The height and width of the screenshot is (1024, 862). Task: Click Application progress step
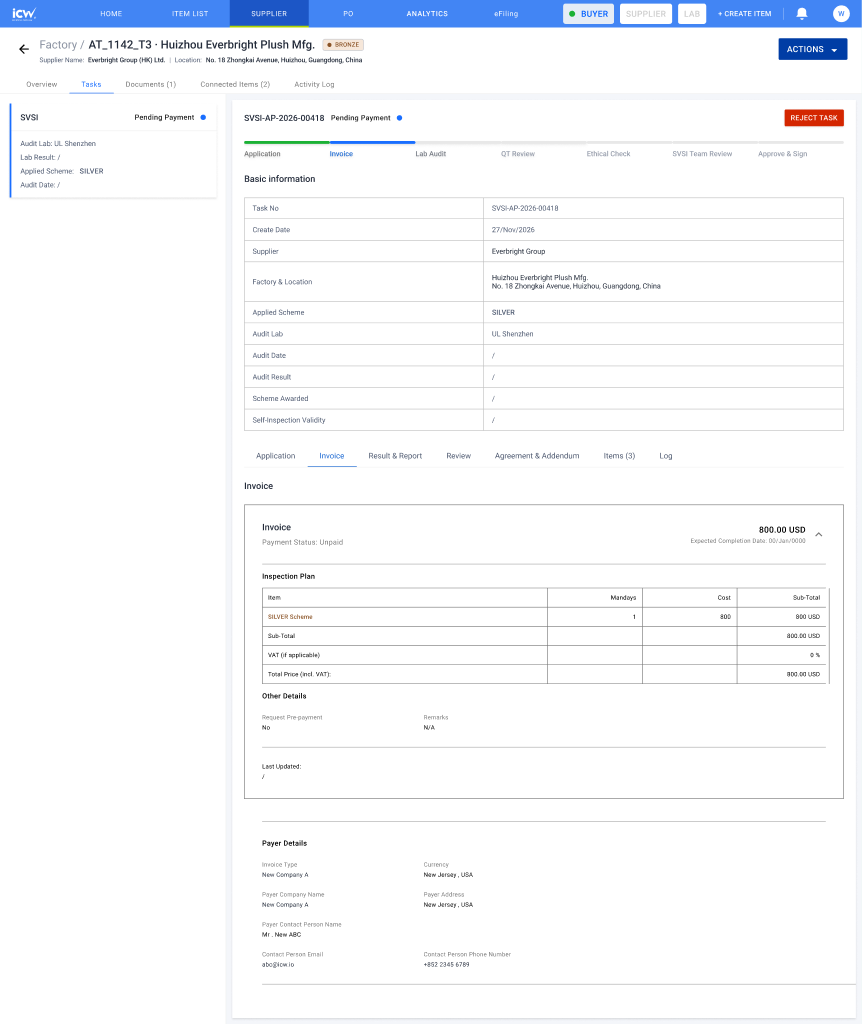263,153
